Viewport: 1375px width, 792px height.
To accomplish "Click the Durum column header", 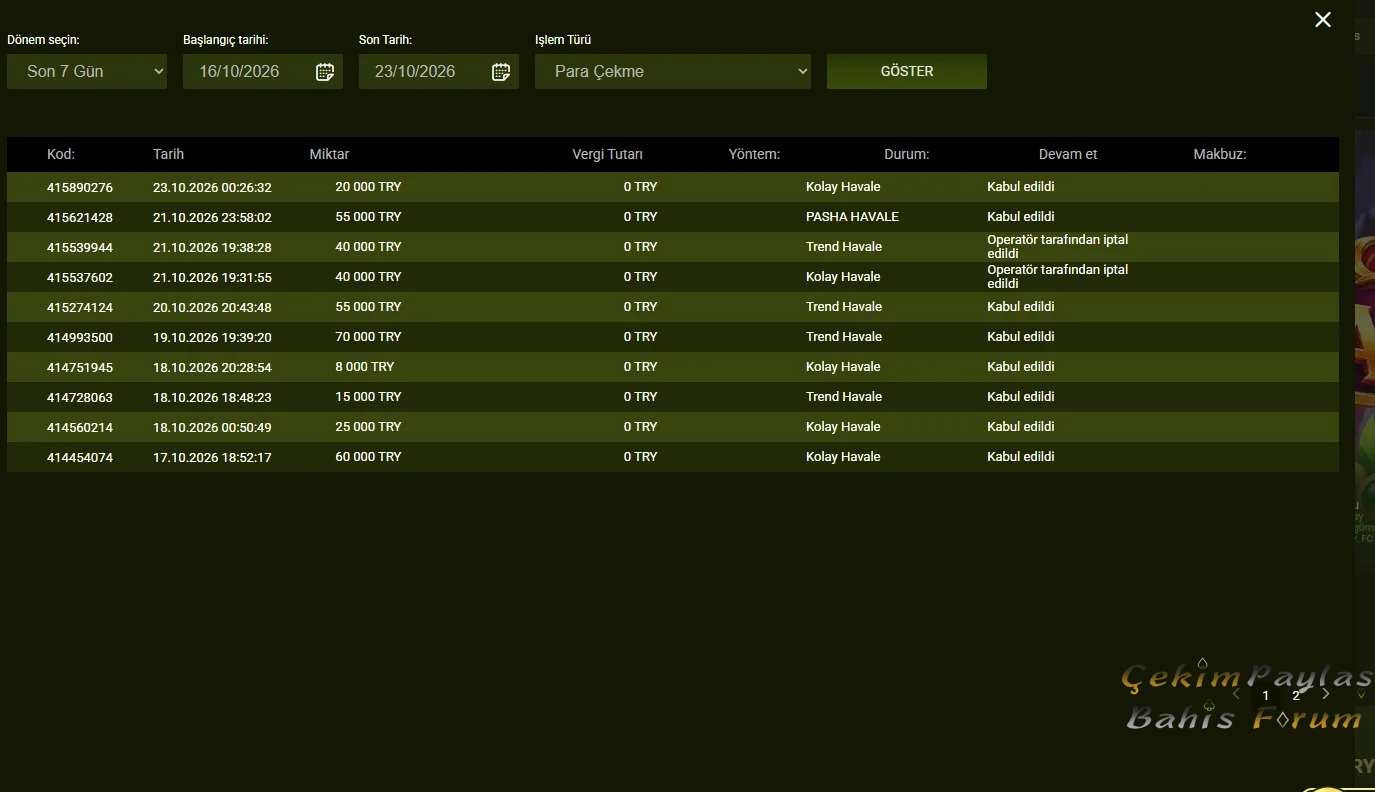I will tap(907, 154).
